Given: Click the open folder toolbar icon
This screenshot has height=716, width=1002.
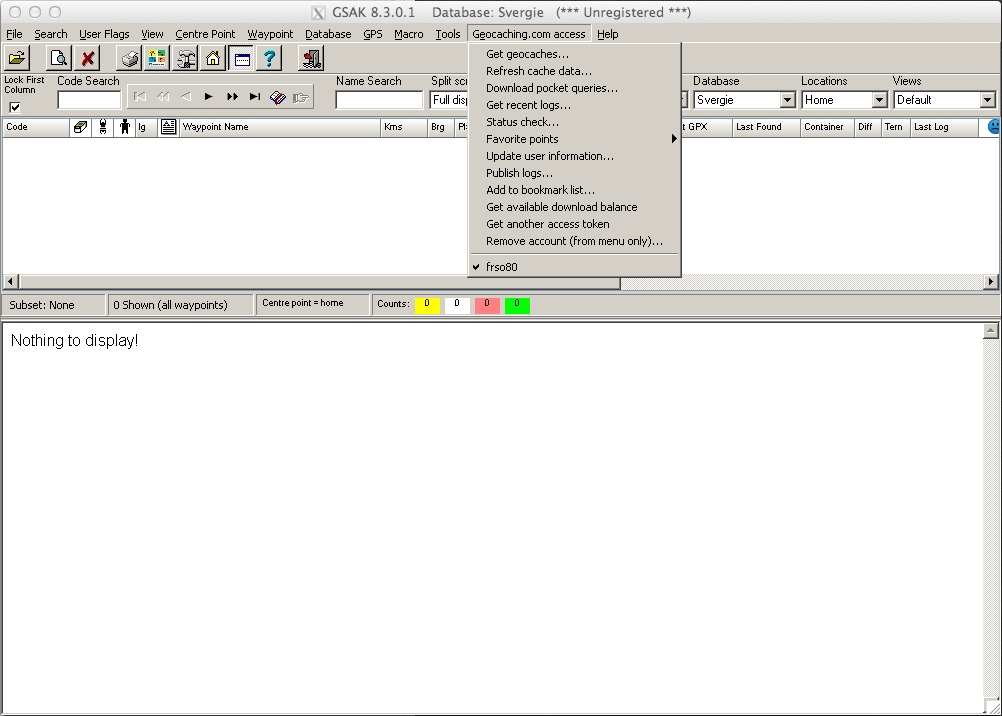Looking at the screenshot, I should click(18, 59).
